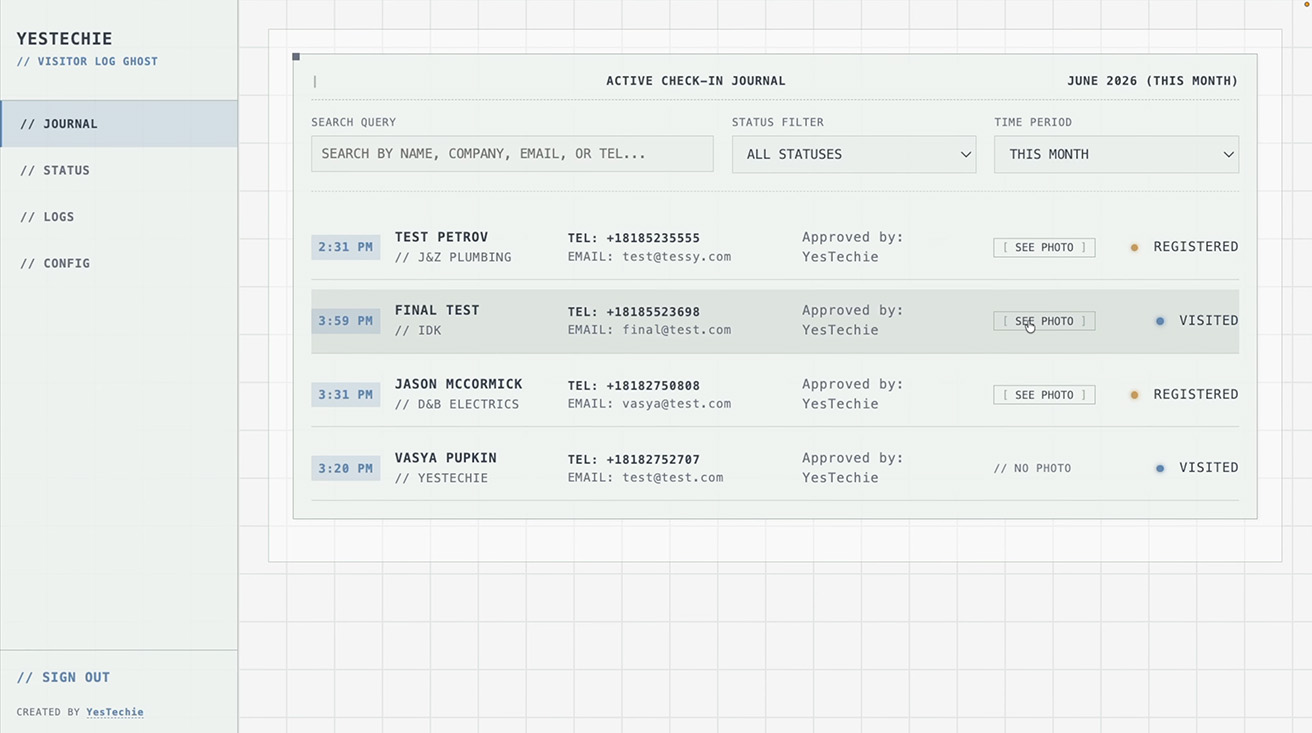Click the name TEST PETROV
The height and width of the screenshot is (733, 1312).
click(441, 237)
